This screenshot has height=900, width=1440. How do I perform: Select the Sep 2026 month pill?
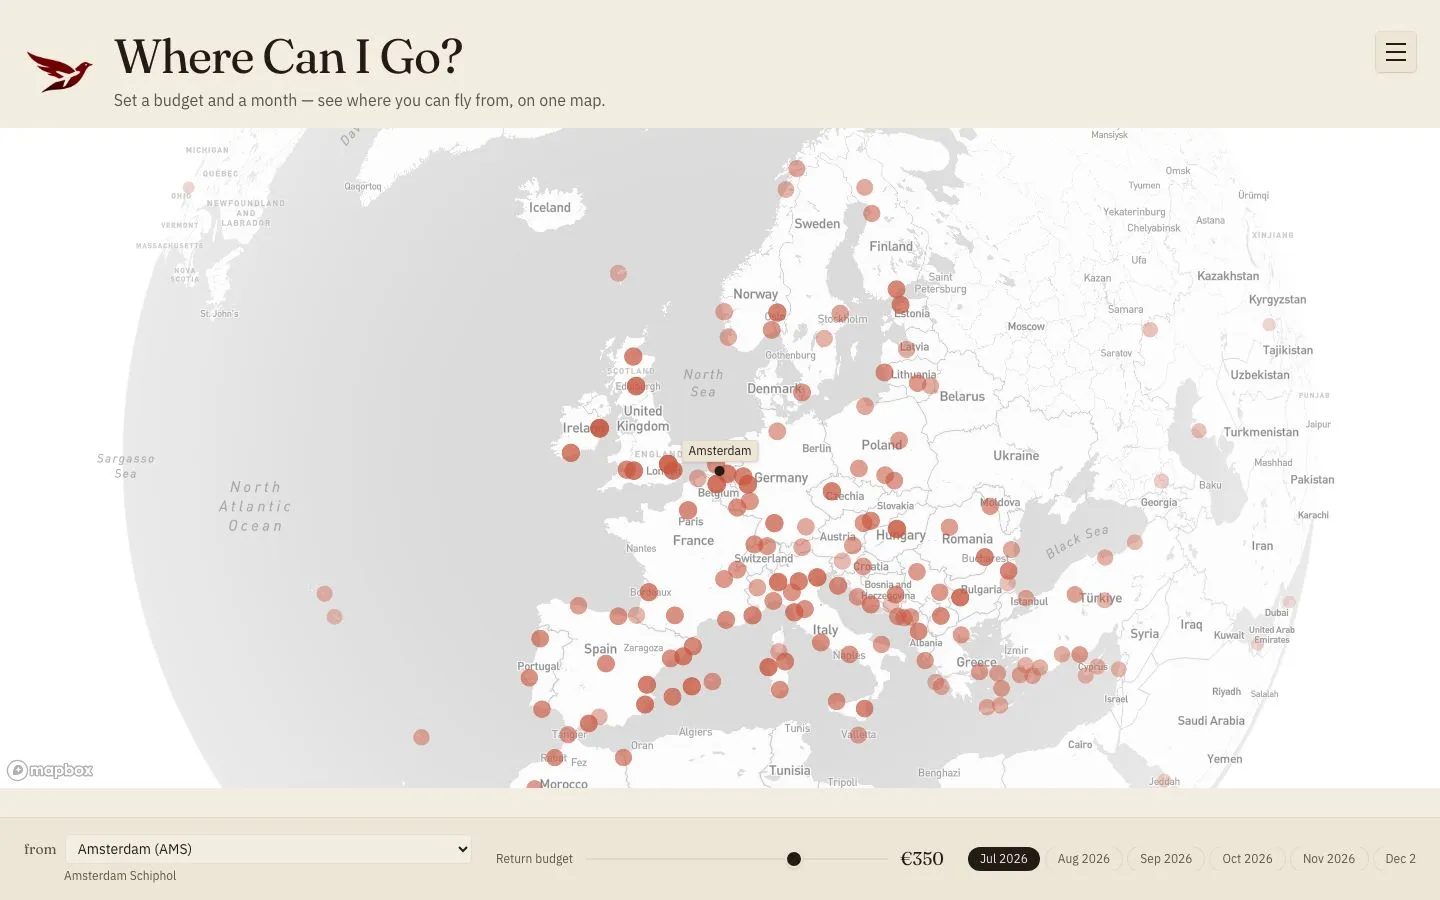(1166, 859)
